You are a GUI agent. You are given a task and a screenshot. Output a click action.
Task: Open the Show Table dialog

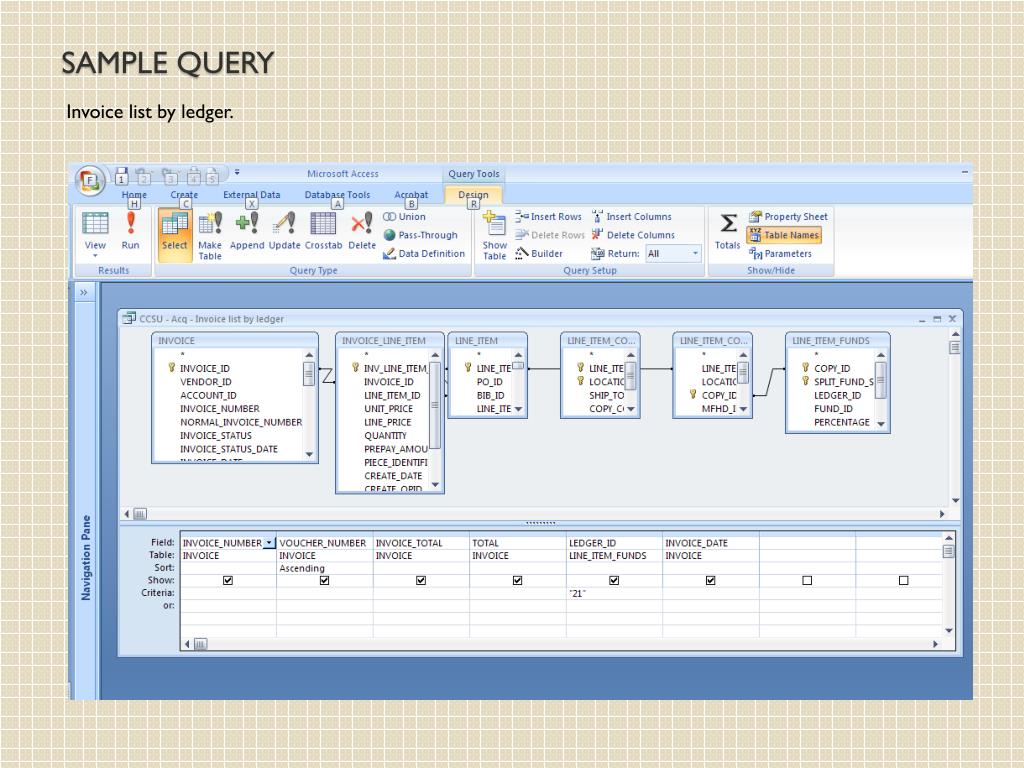[x=494, y=235]
